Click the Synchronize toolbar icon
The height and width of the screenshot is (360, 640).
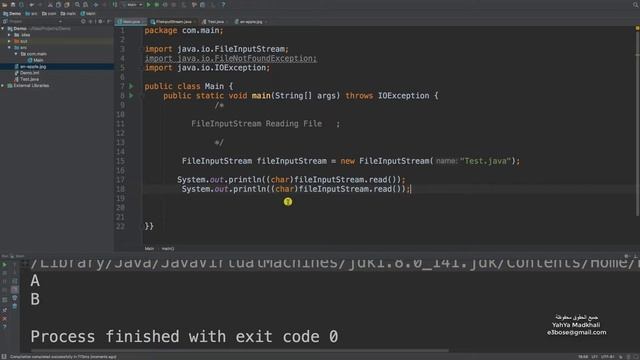[x=21, y=4]
